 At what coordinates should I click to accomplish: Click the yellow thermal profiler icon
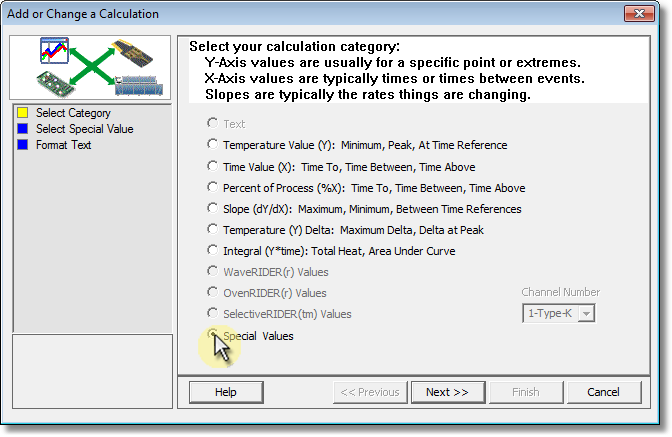click(x=132, y=53)
